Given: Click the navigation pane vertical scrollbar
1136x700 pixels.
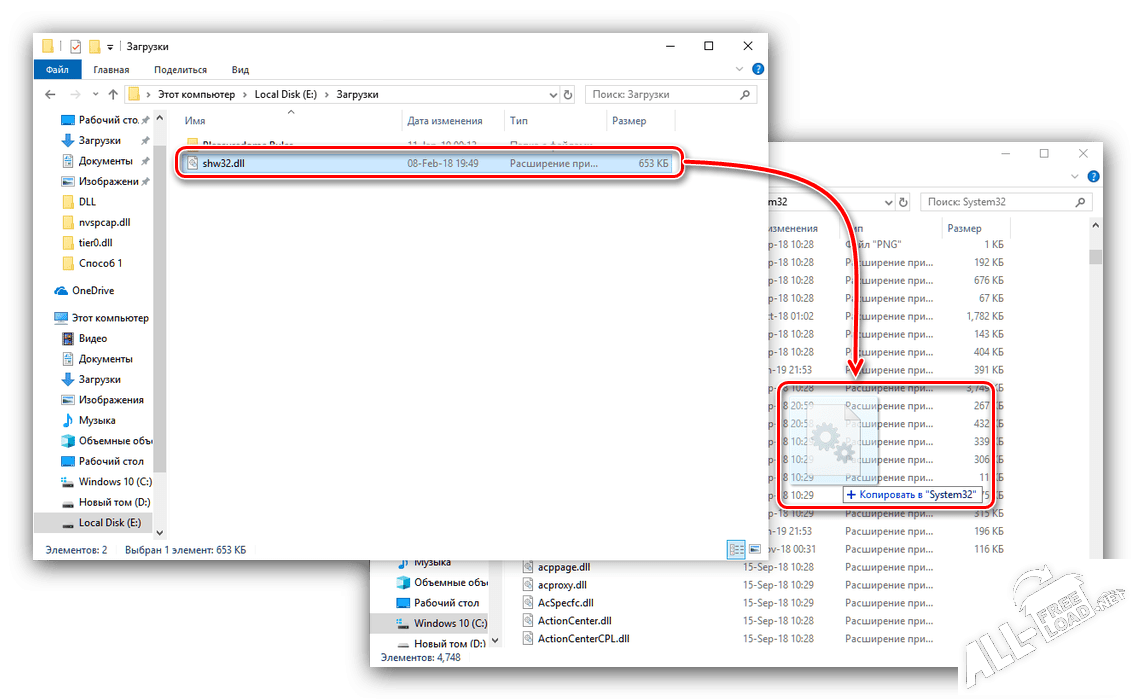Looking at the screenshot, I should click(x=161, y=300).
